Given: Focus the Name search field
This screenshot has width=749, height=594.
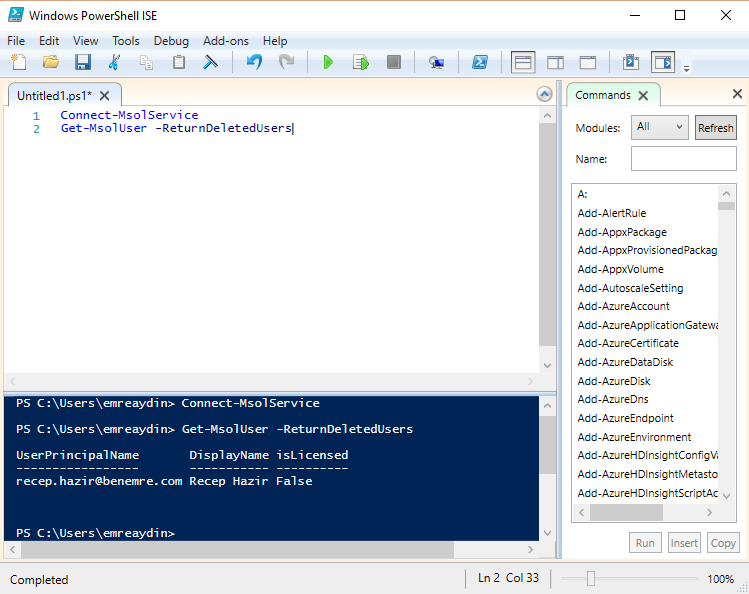Looking at the screenshot, I should (x=684, y=159).
